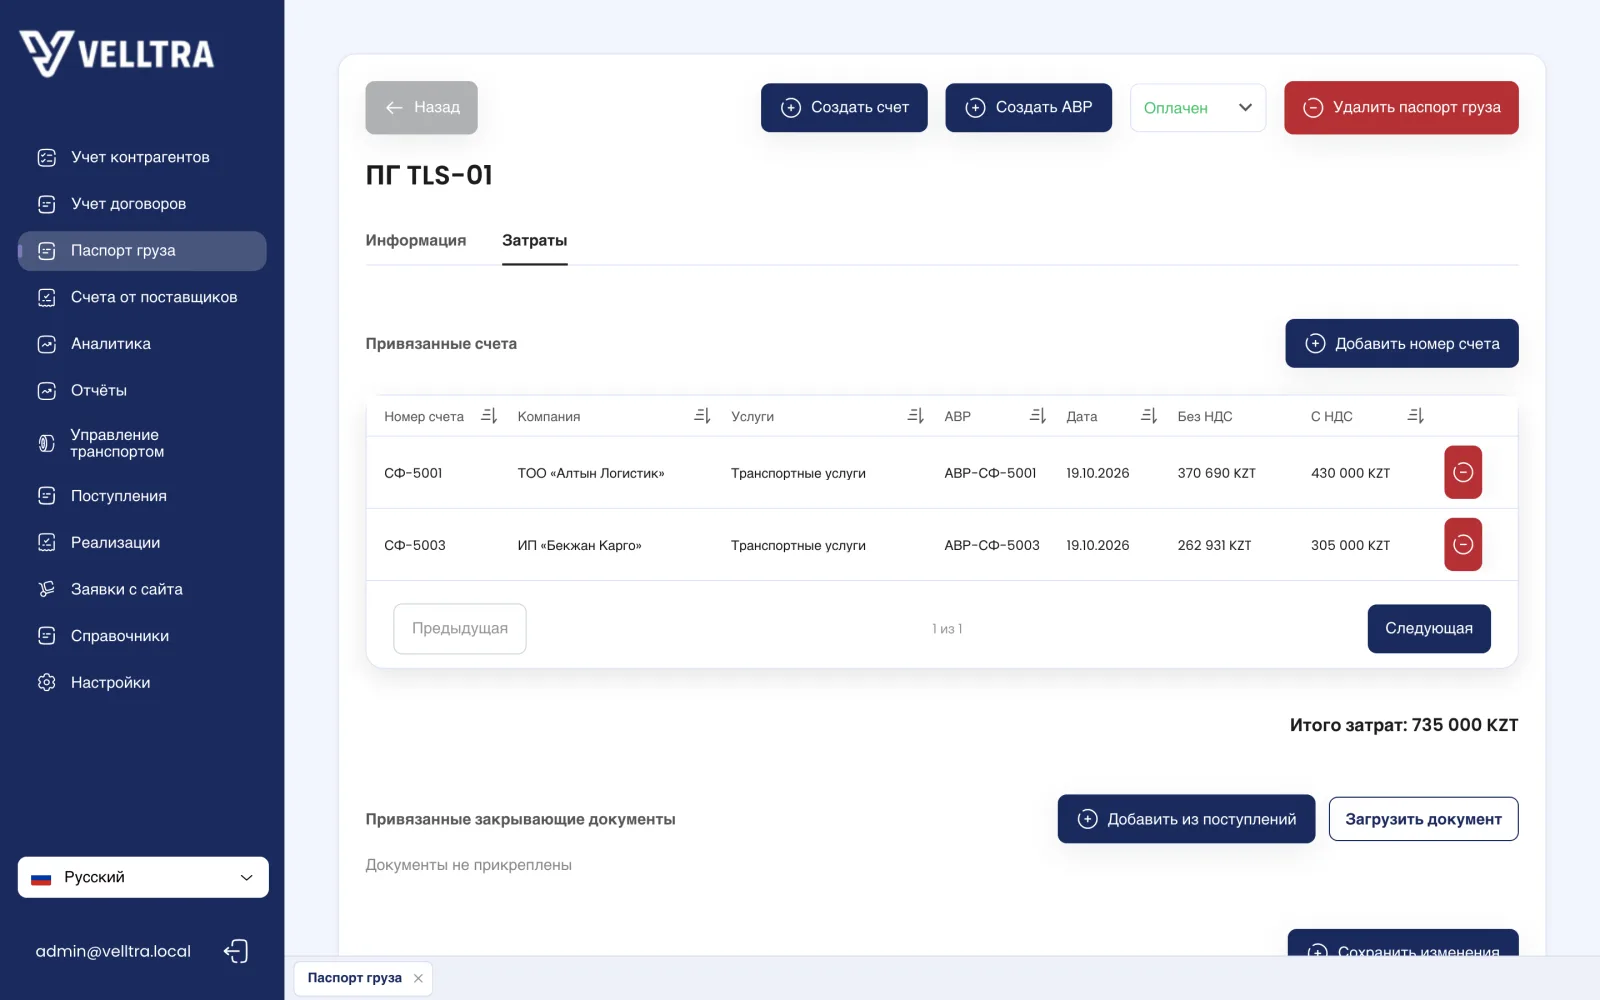Click the Предыдущая pagination button
1600x1000 pixels.
click(460, 629)
